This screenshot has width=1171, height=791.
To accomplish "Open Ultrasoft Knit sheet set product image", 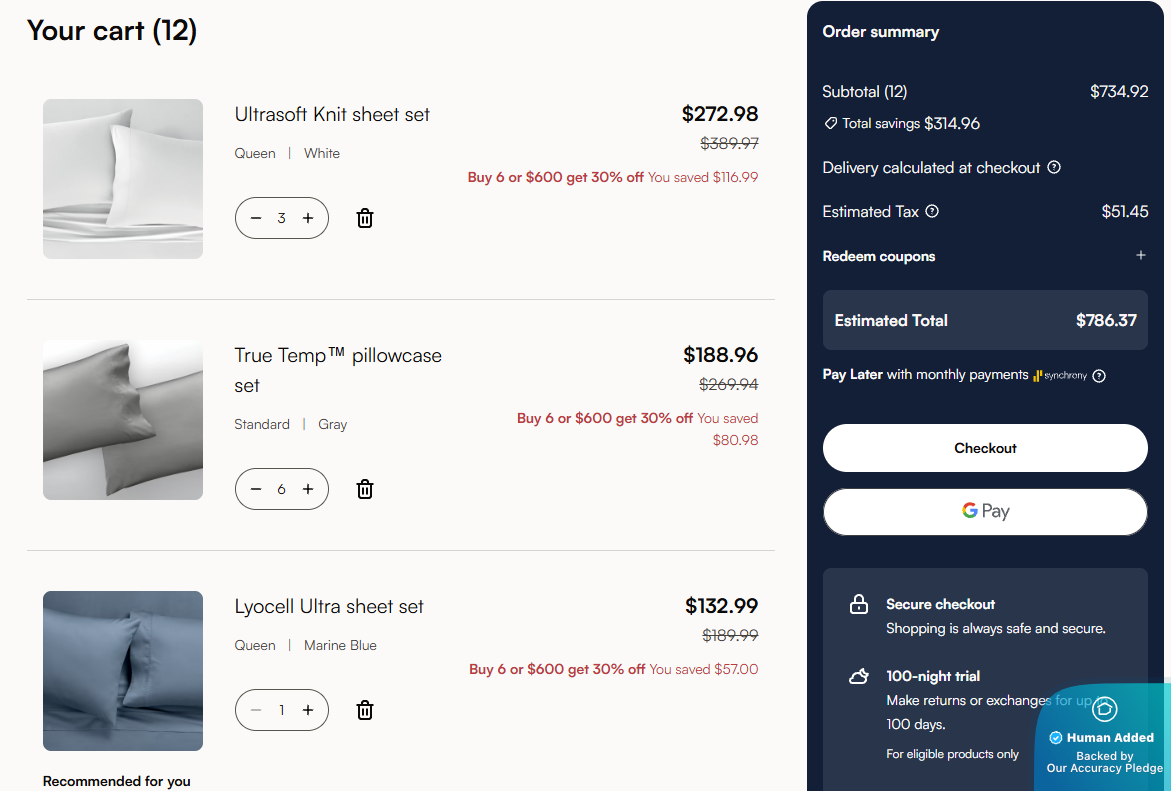I will pyautogui.click(x=123, y=179).
